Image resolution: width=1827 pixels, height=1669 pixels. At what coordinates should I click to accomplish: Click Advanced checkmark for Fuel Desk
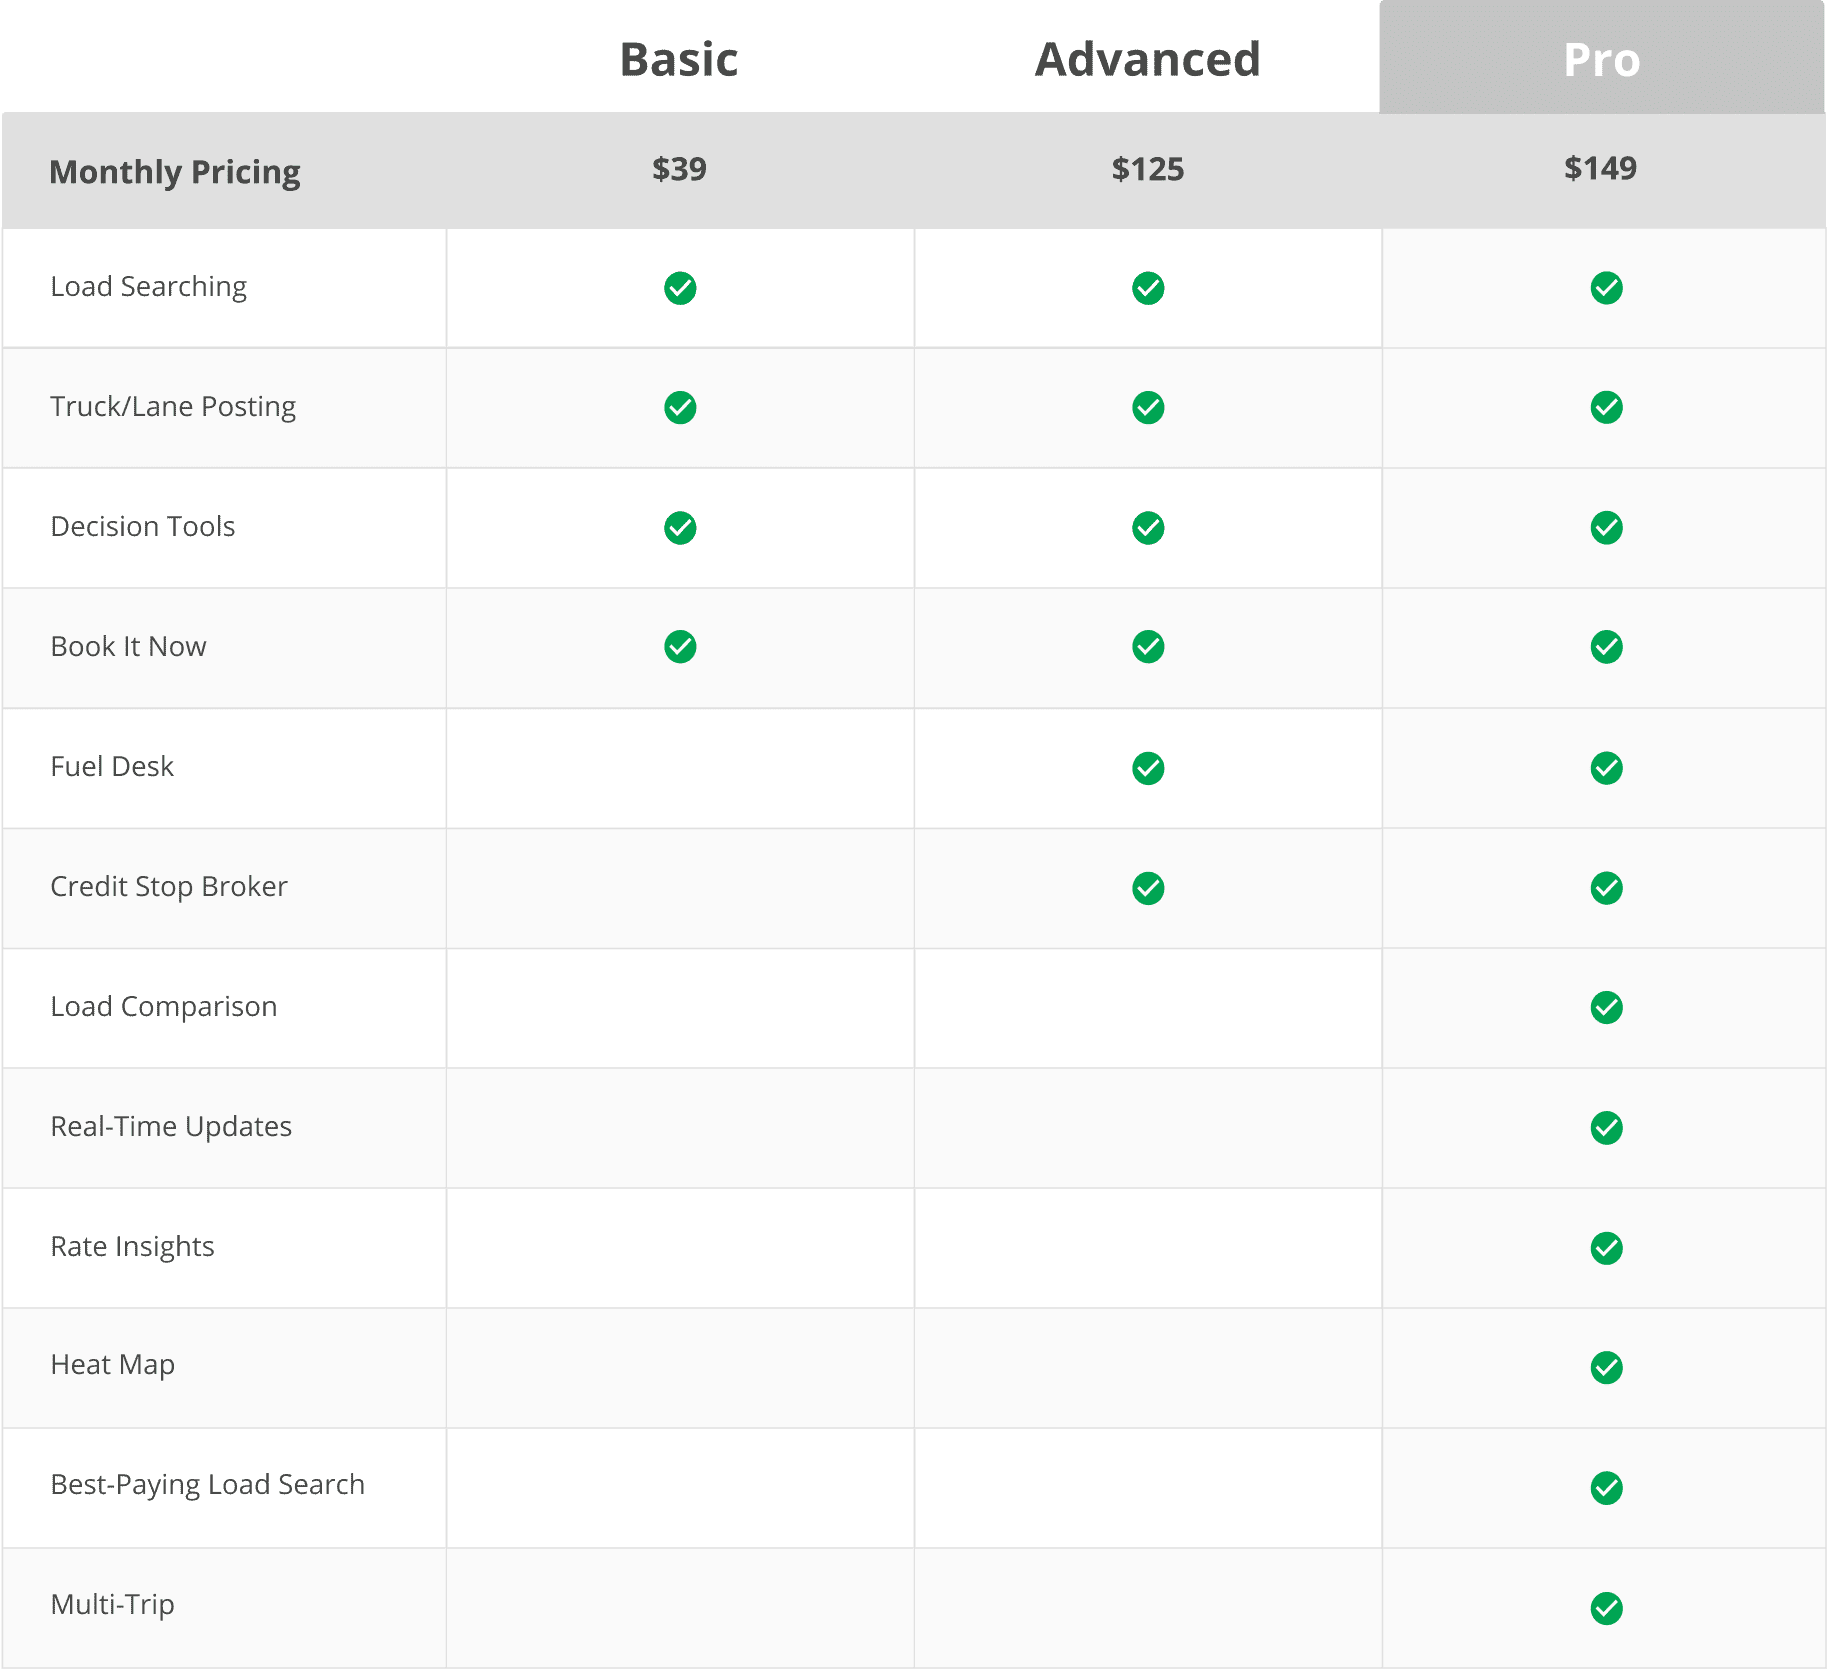(x=1148, y=768)
